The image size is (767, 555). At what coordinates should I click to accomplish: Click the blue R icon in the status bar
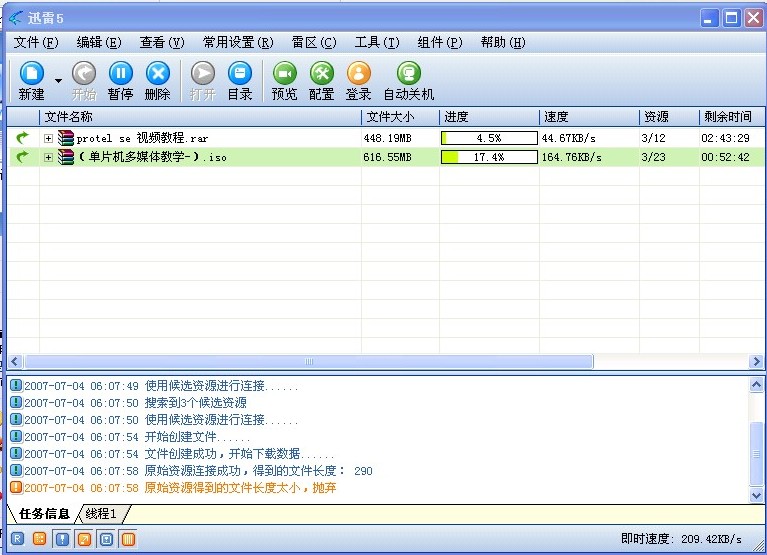point(17,539)
